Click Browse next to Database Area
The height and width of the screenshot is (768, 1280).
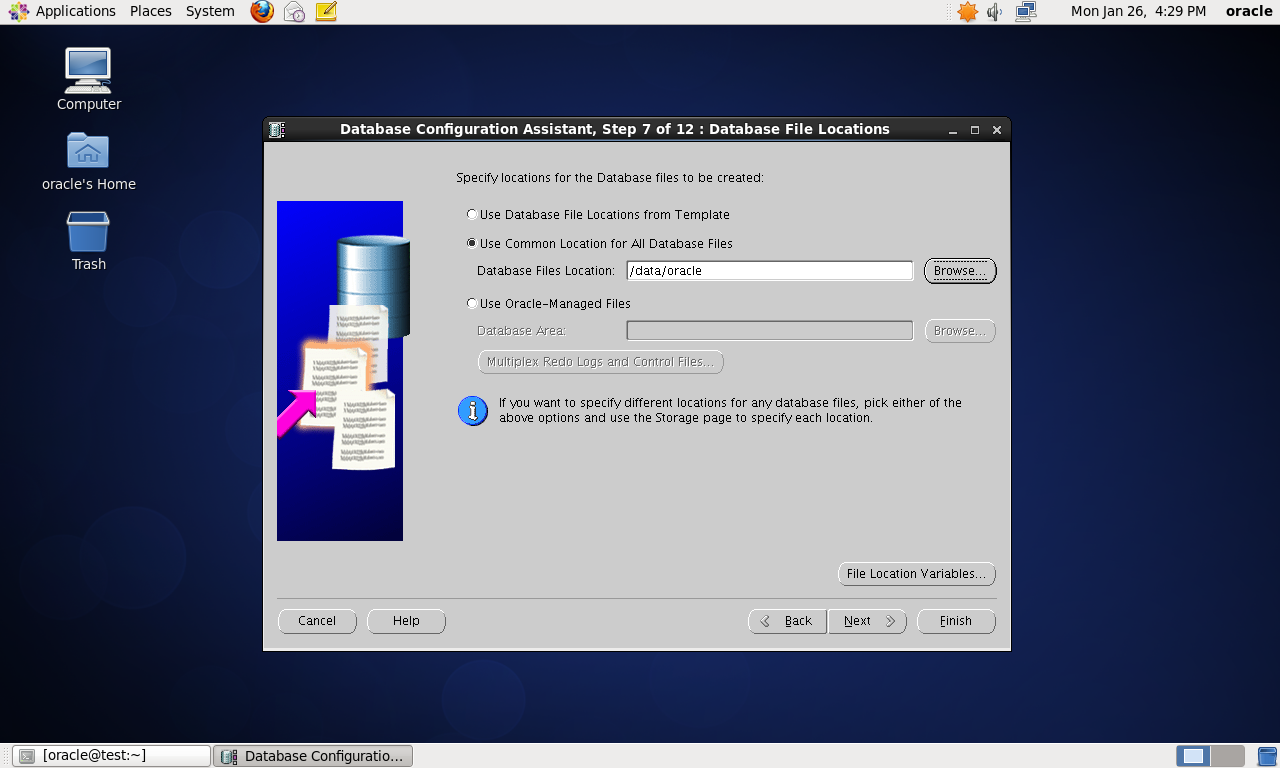point(960,331)
